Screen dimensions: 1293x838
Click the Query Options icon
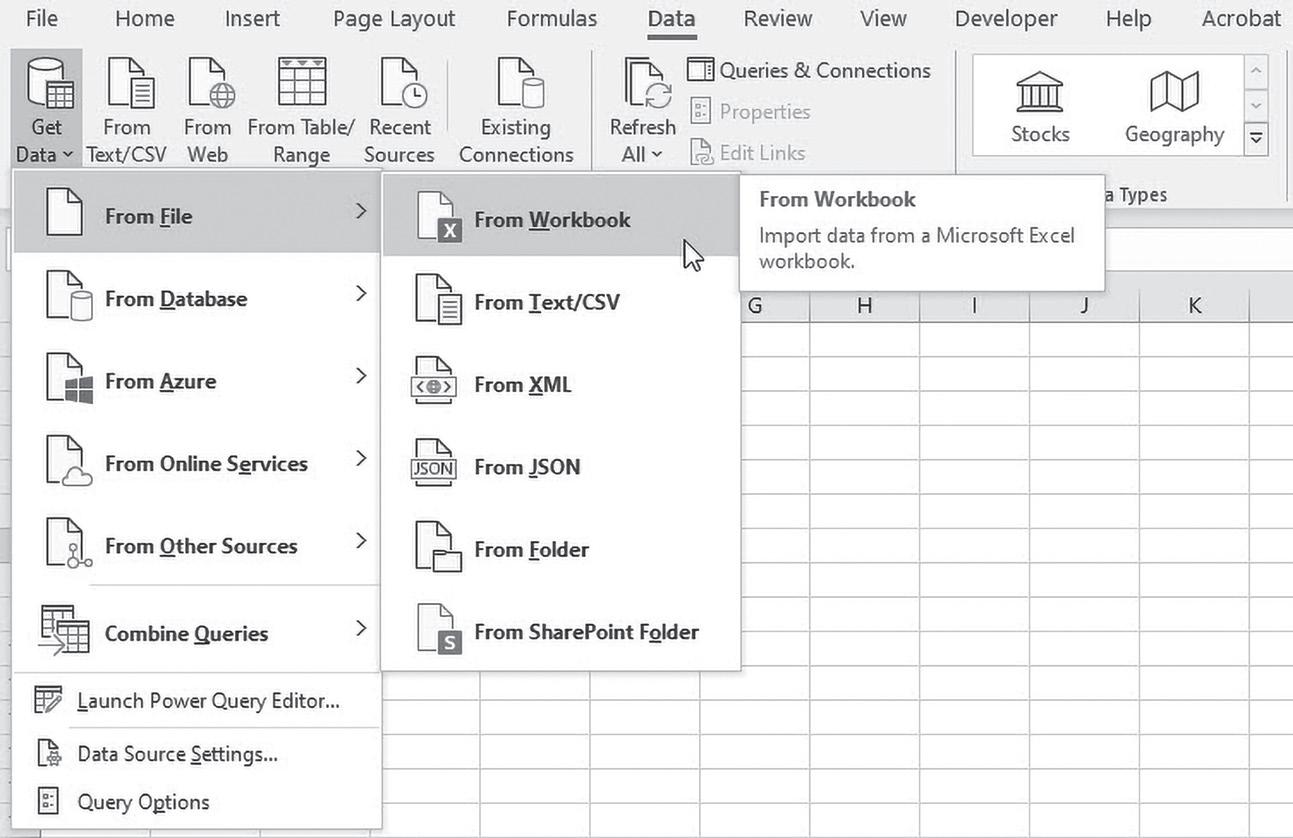click(48, 801)
